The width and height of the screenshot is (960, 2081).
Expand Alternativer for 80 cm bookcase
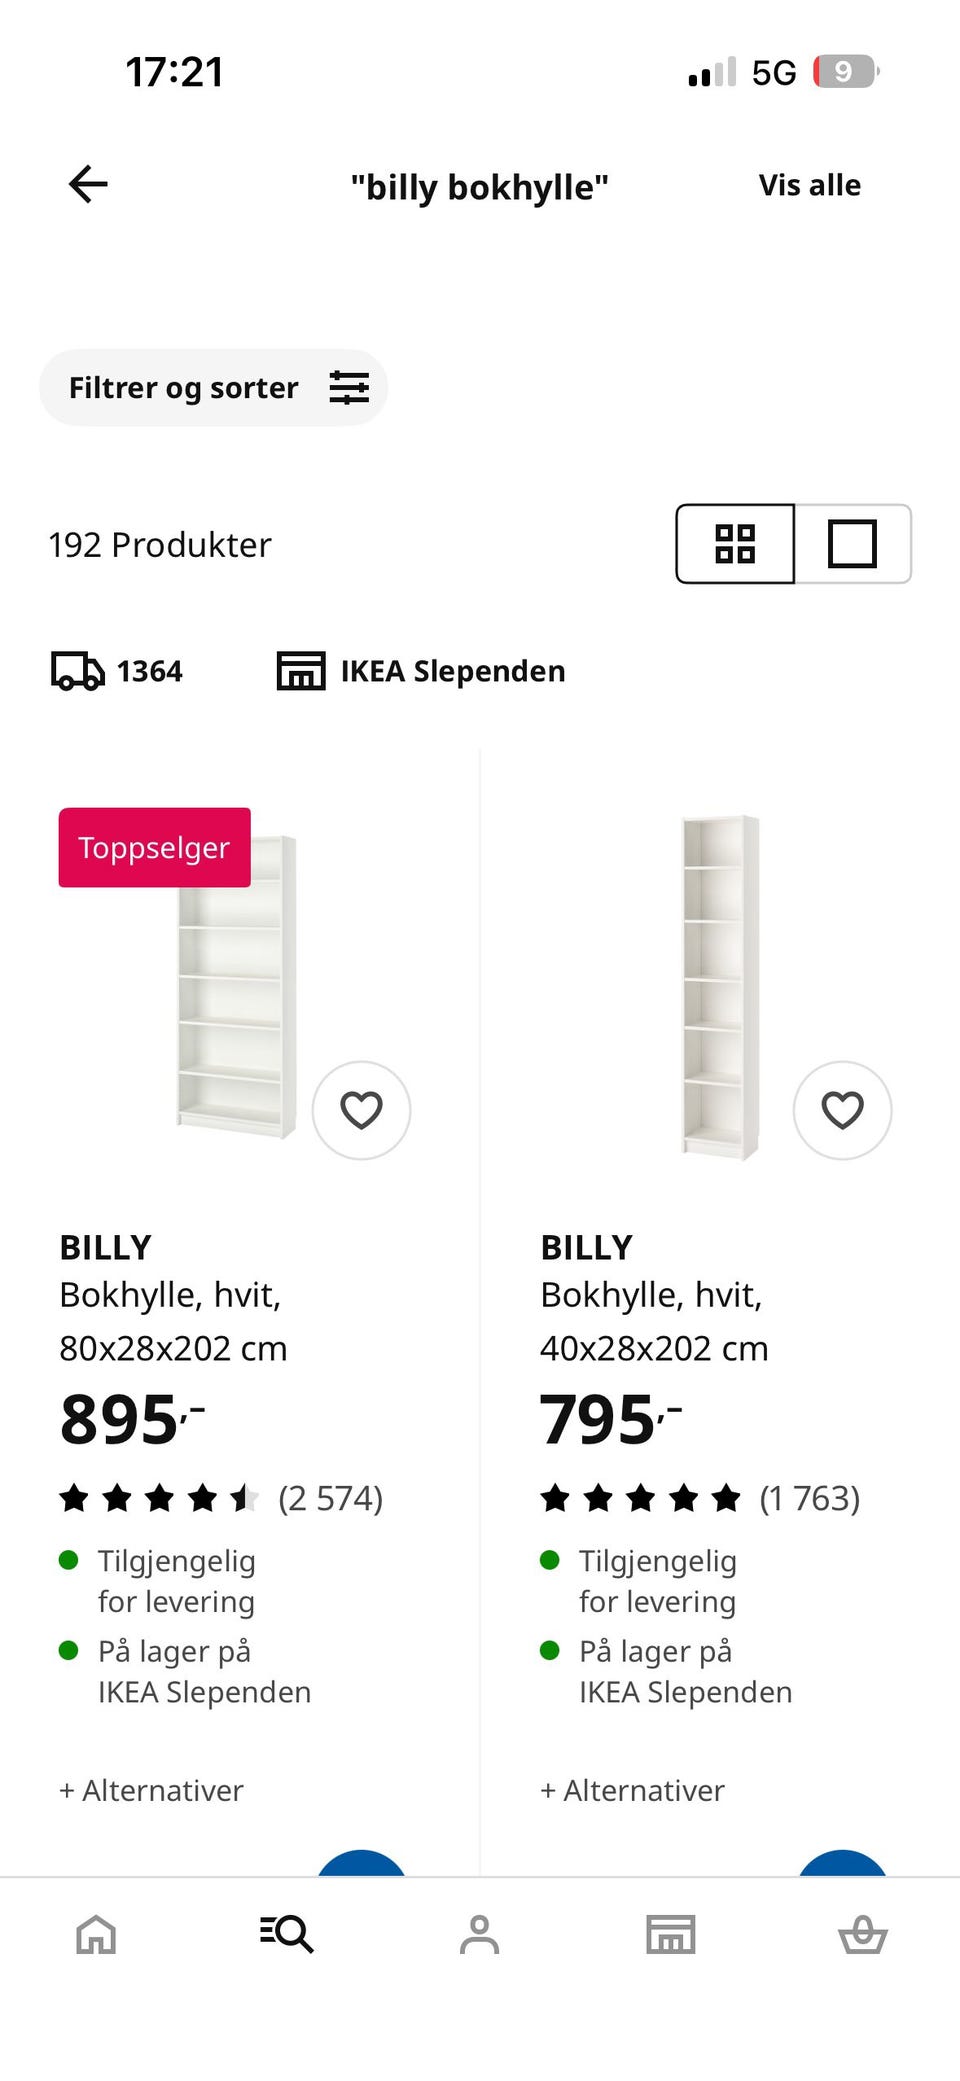[151, 1790]
